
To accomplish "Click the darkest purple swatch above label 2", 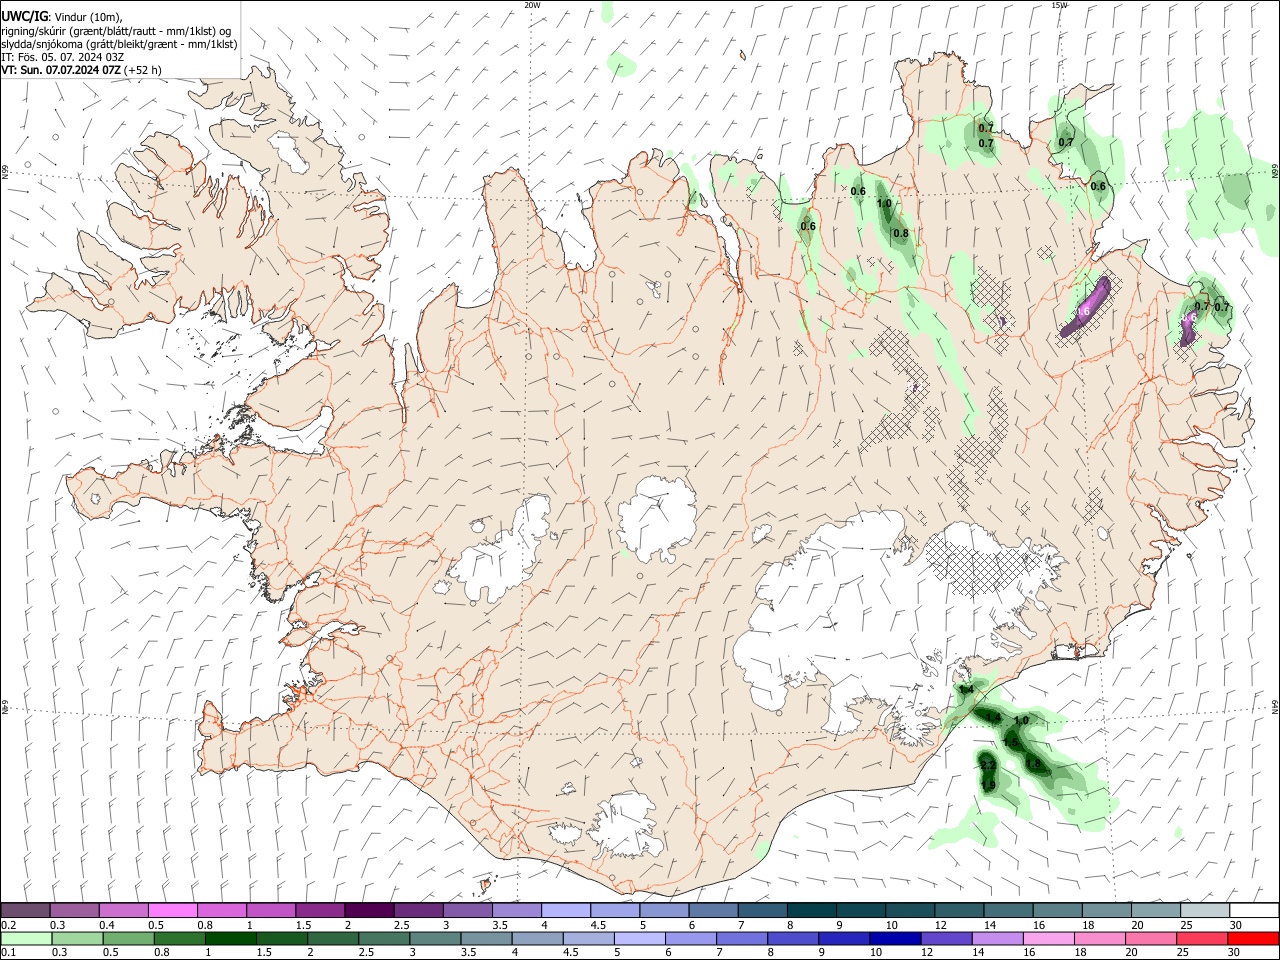I will point(369,911).
